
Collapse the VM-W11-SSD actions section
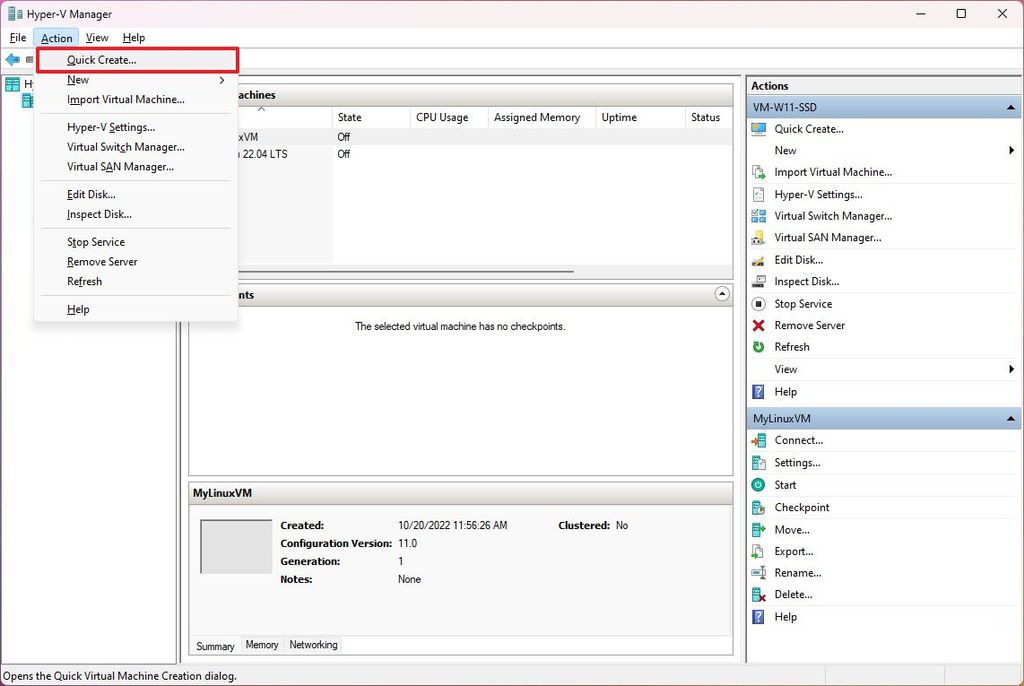(x=1009, y=106)
